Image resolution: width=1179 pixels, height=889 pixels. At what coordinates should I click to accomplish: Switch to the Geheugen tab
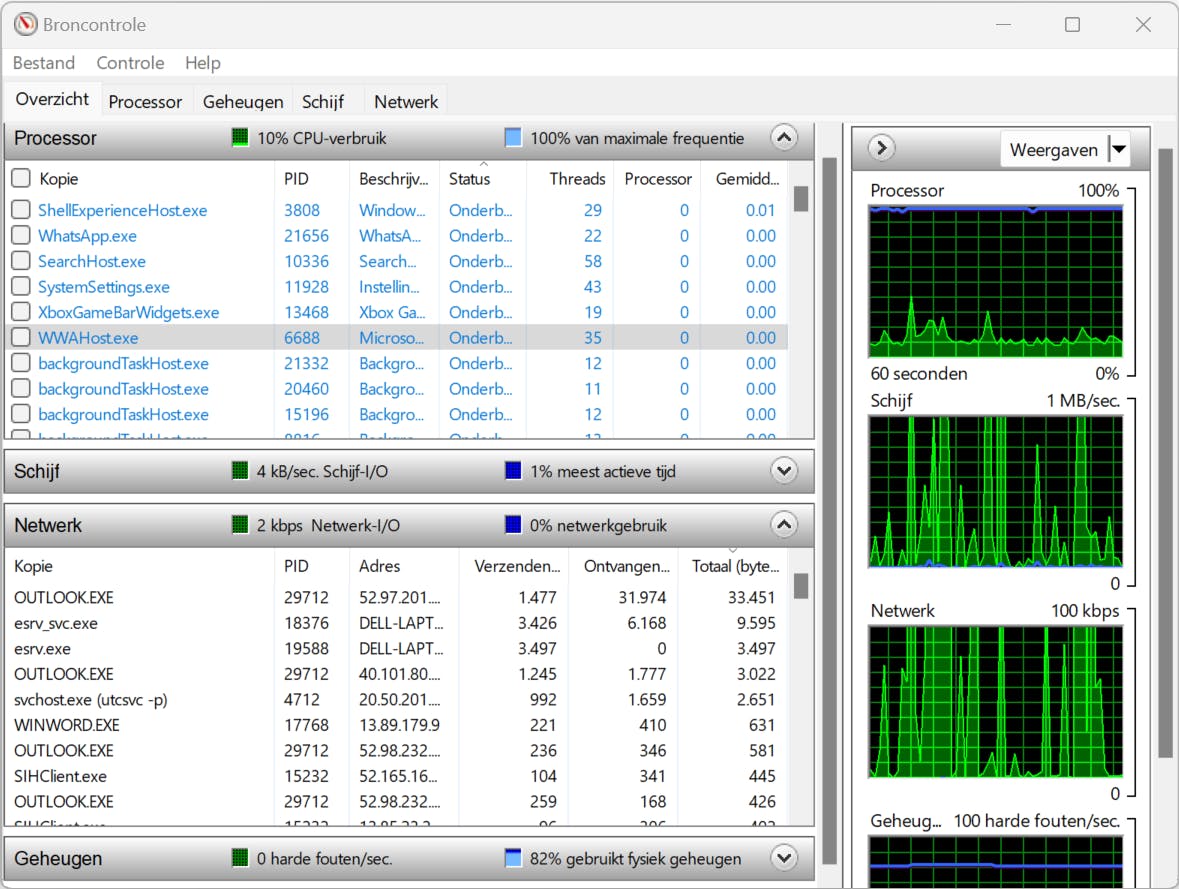(x=243, y=102)
